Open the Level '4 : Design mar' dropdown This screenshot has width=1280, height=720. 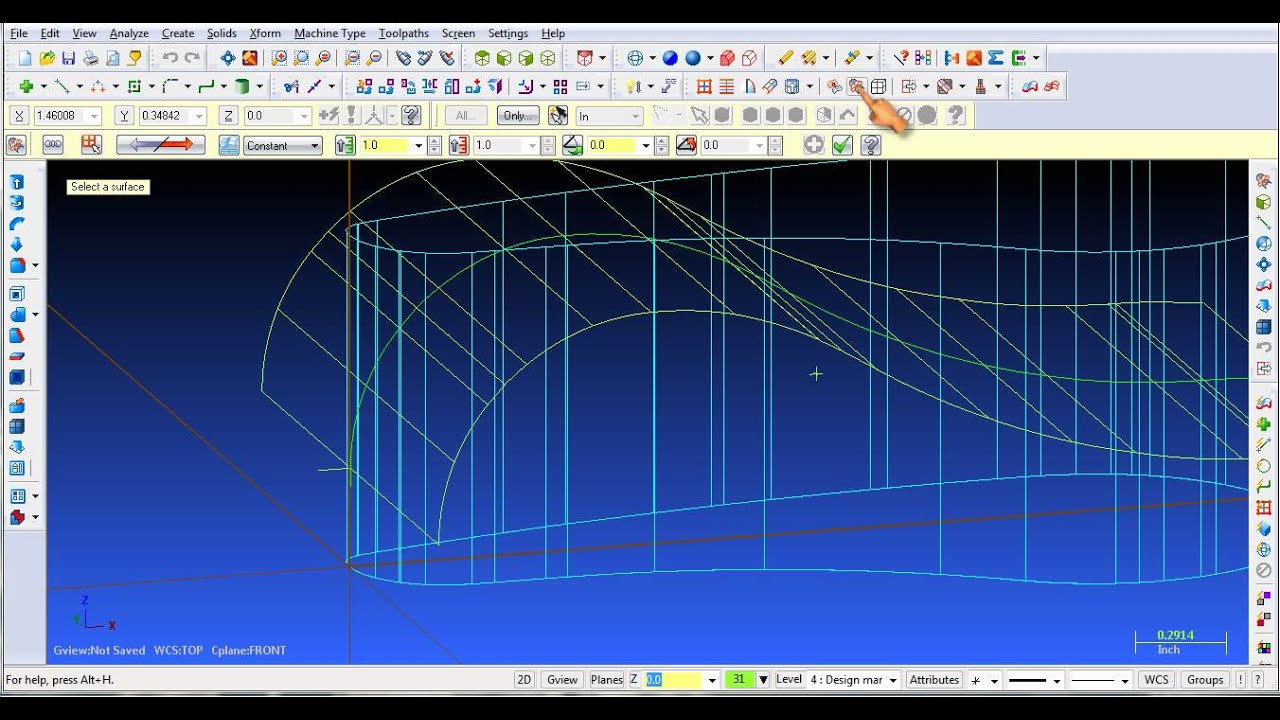point(892,680)
